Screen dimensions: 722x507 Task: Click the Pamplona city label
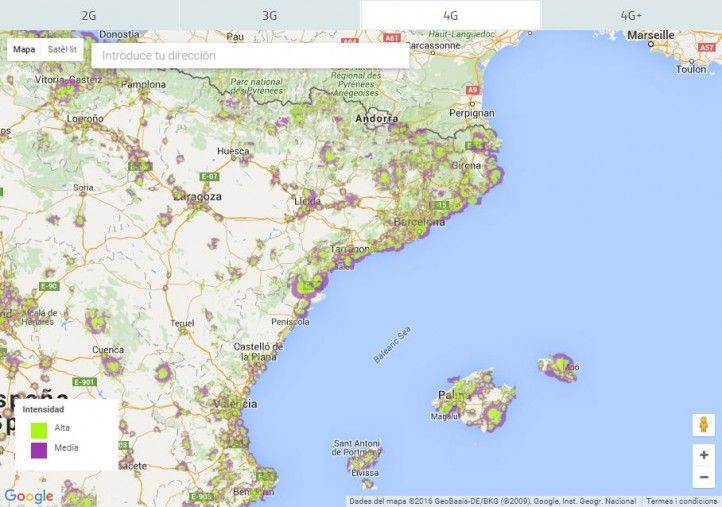click(143, 84)
